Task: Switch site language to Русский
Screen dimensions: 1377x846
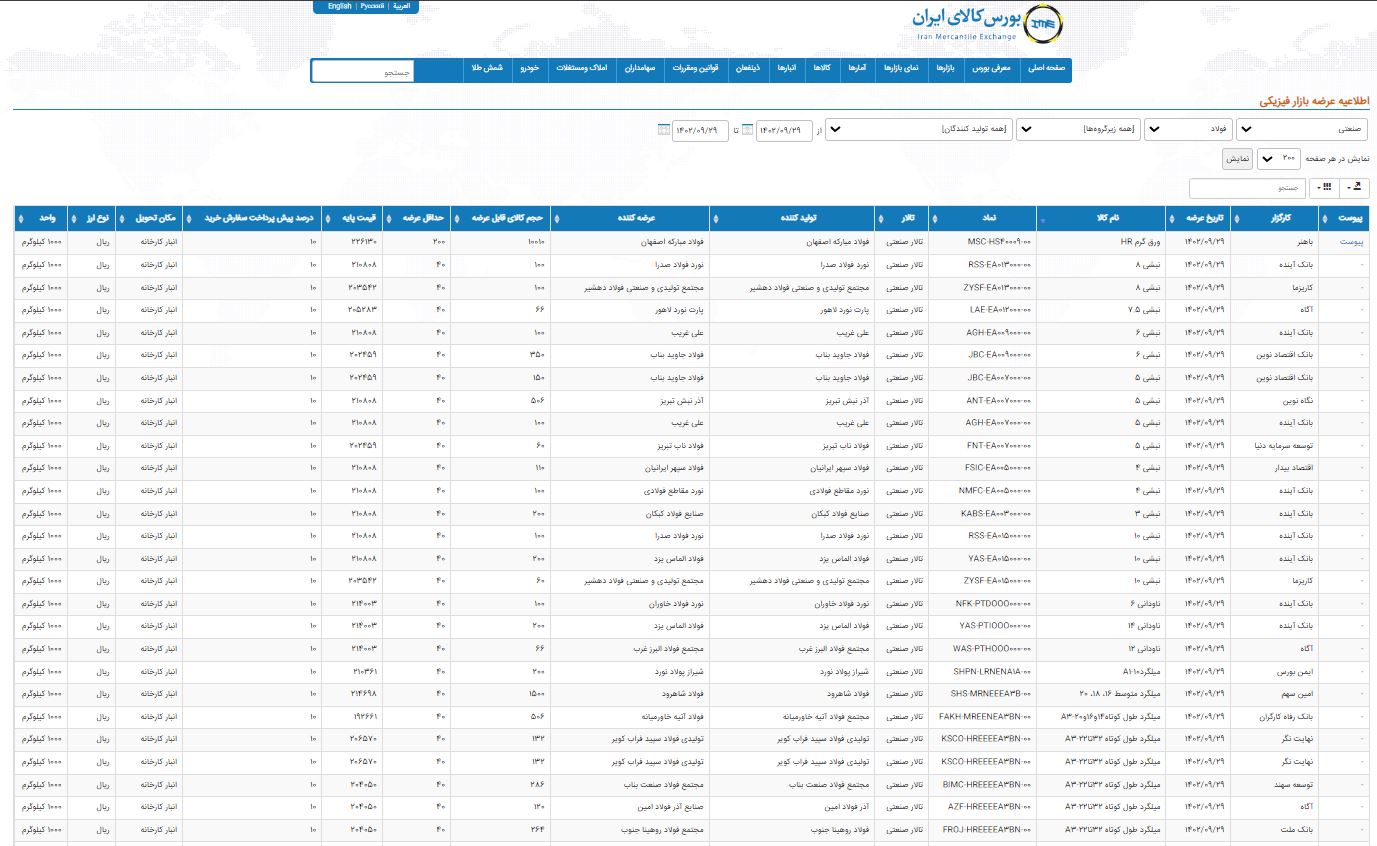Action: click(x=372, y=6)
